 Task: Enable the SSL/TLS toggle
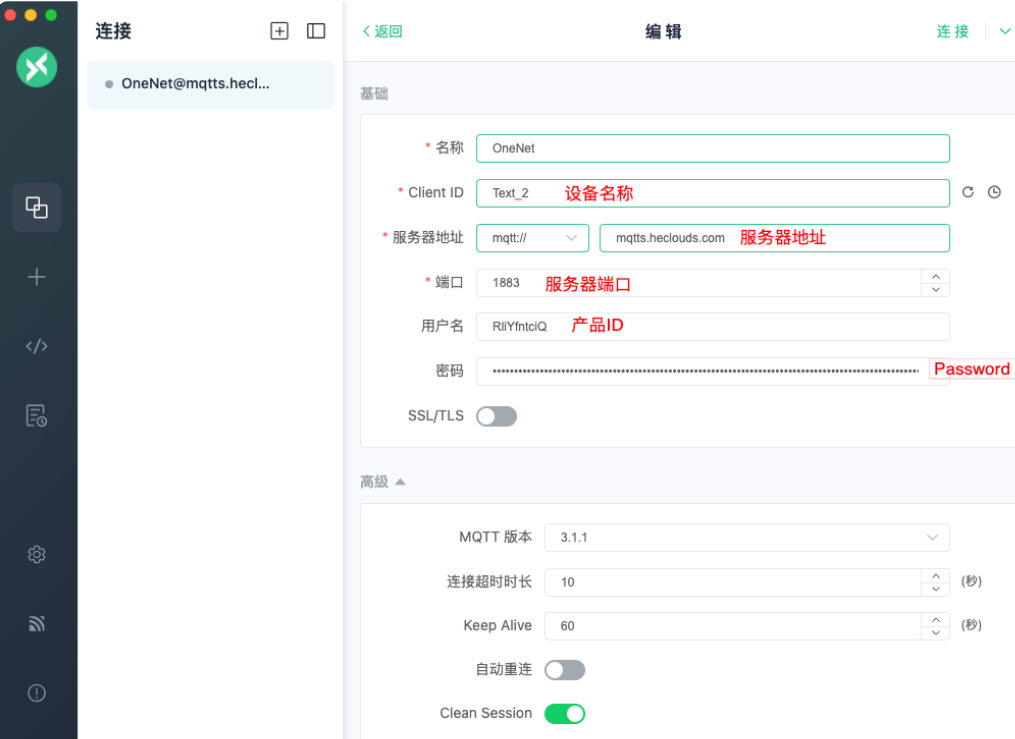[x=496, y=416]
